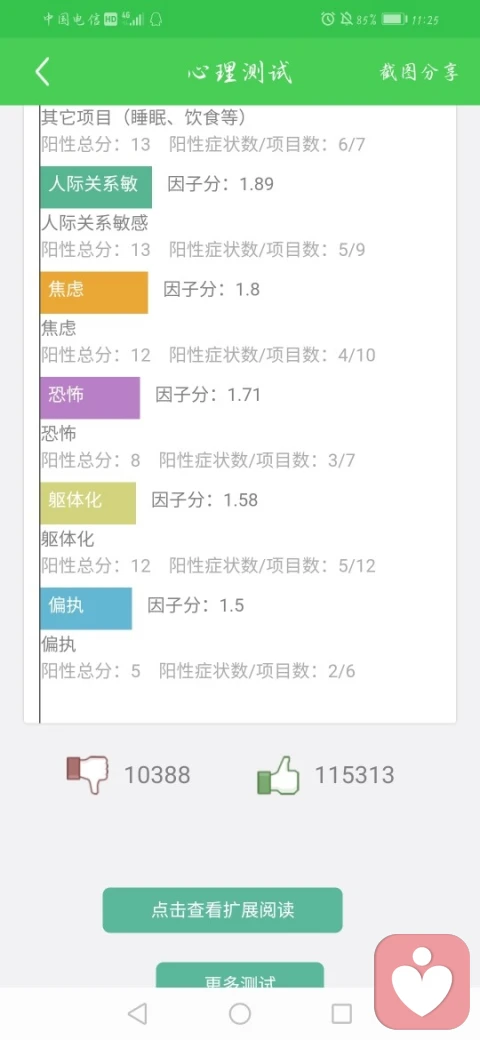Tap battery indicator in status bar
Viewport: 480px width, 1040px height.
394,19
